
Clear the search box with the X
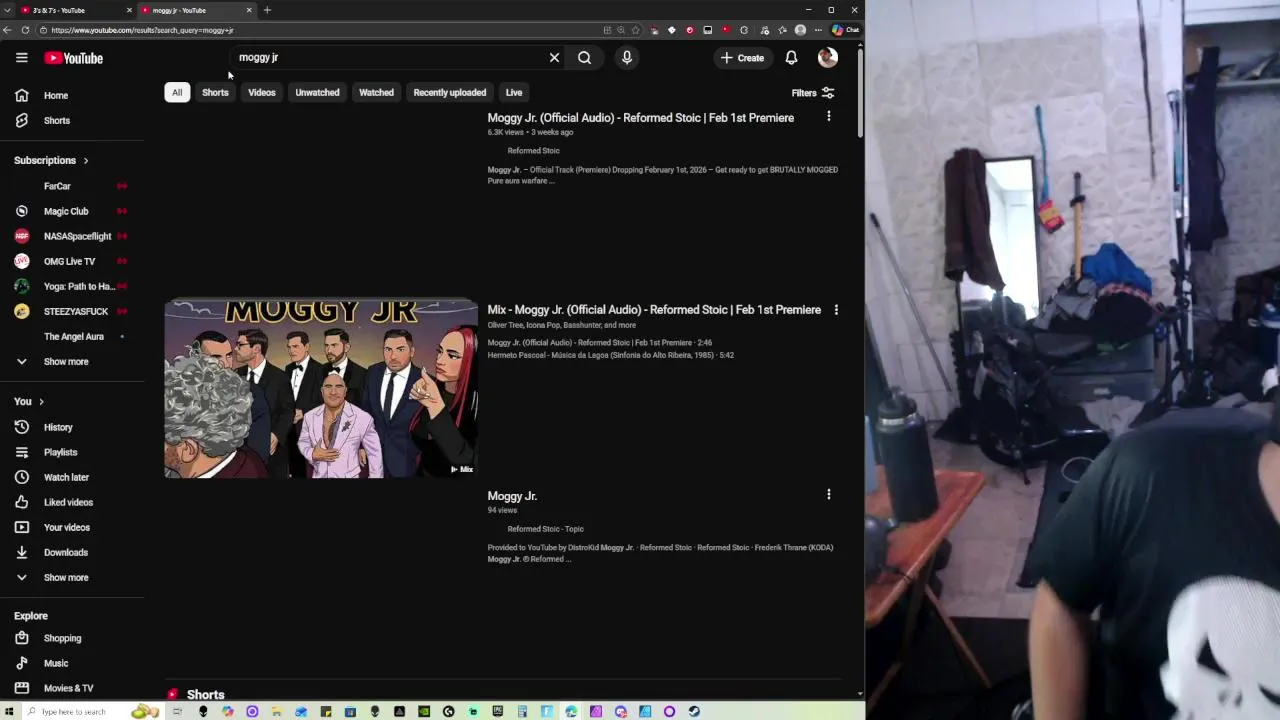click(x=554, y=58)
